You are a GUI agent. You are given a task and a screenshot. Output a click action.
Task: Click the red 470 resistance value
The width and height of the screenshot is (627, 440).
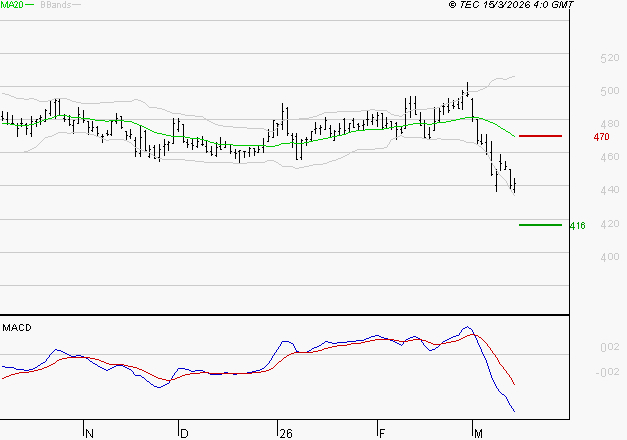pos(601,137)
